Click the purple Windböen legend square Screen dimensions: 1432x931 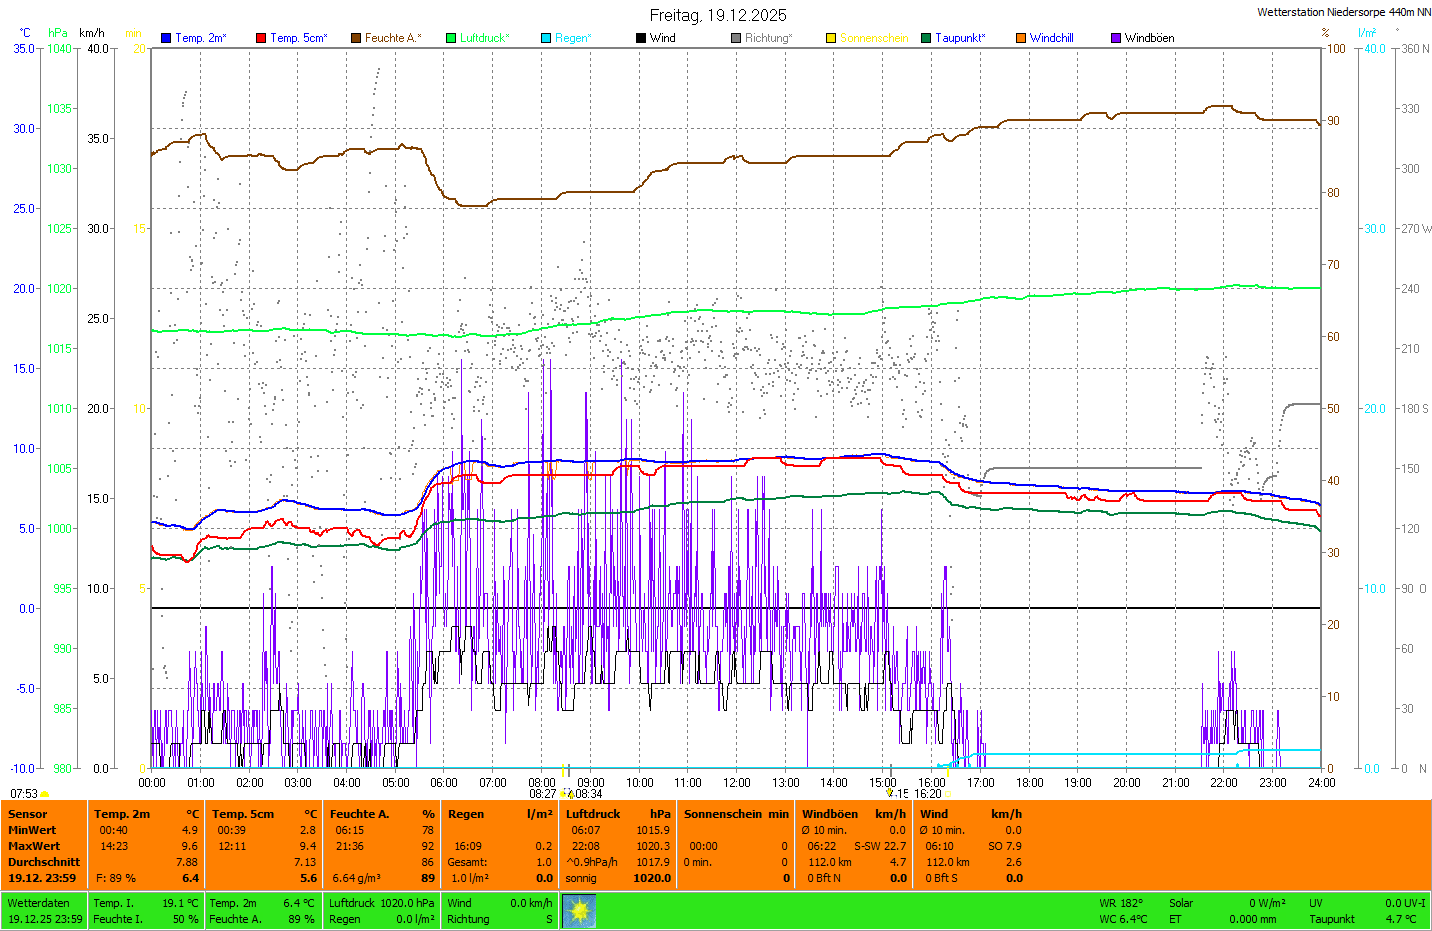point(1116,38)
